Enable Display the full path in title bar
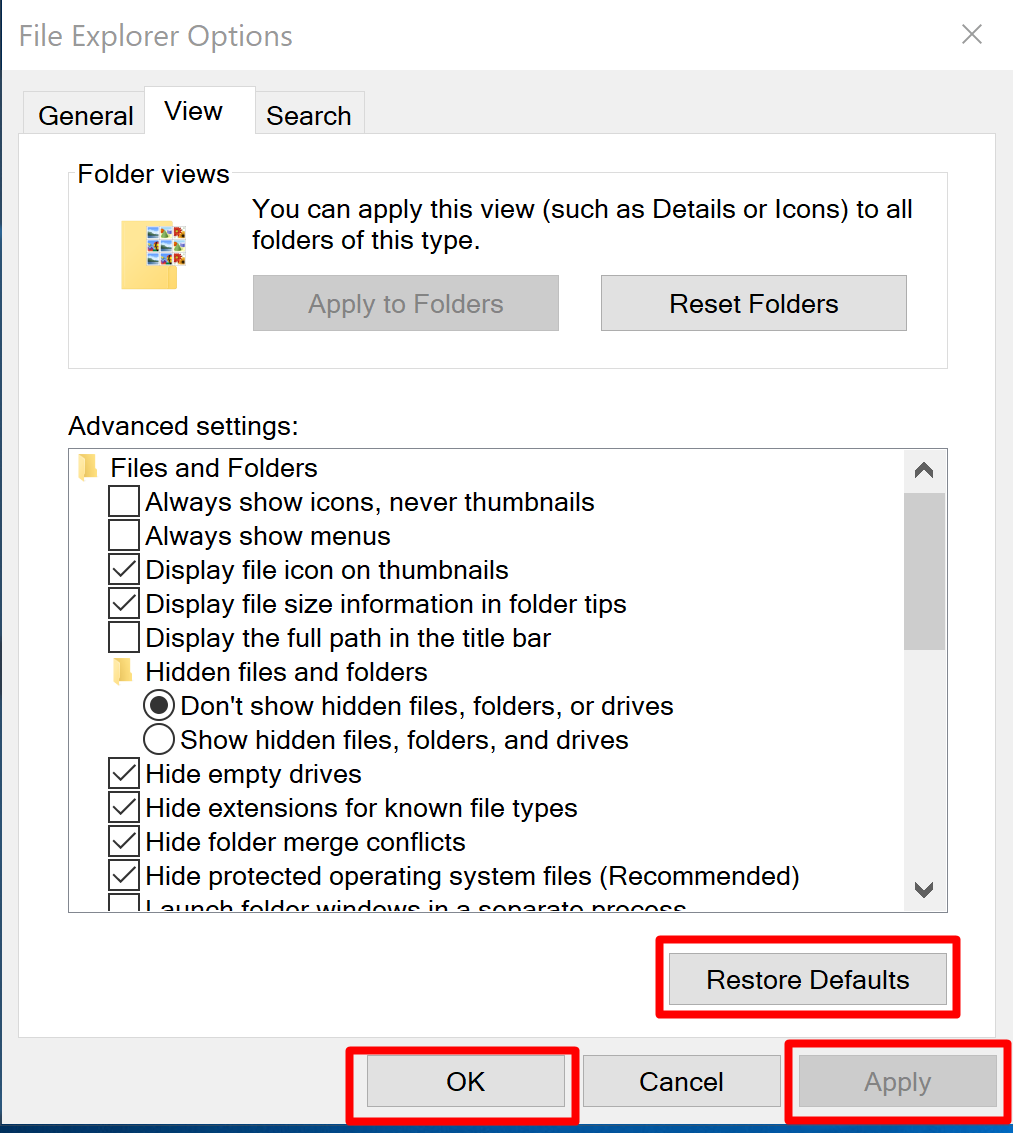Viewport: 1013px width, 1133px height. [124, 638]
